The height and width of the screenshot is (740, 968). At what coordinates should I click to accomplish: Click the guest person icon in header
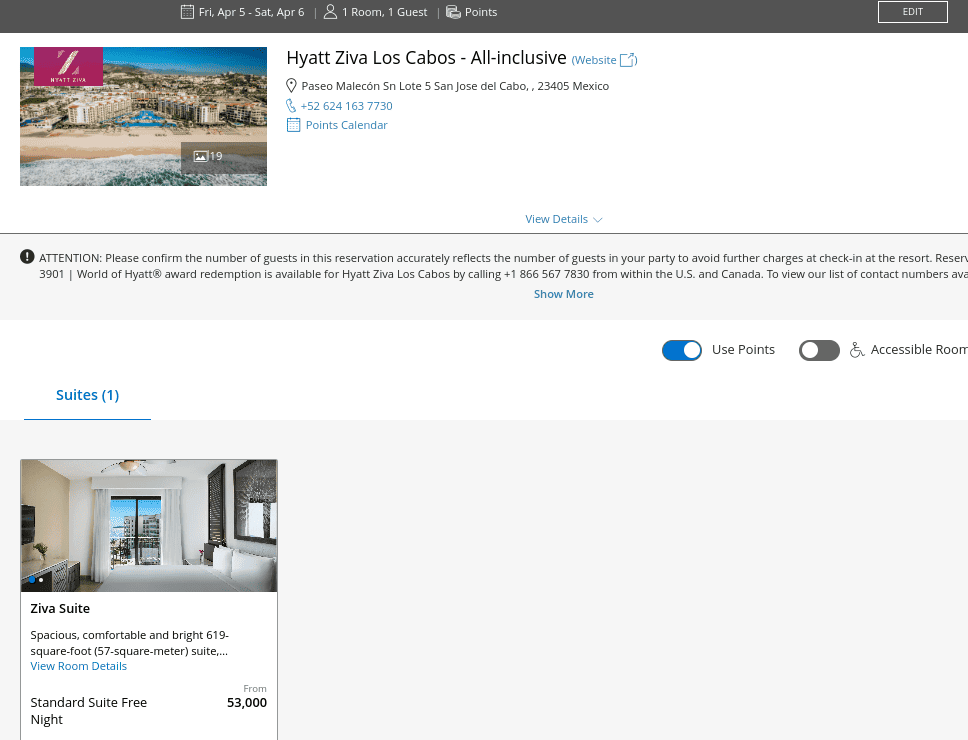[330, 12]
